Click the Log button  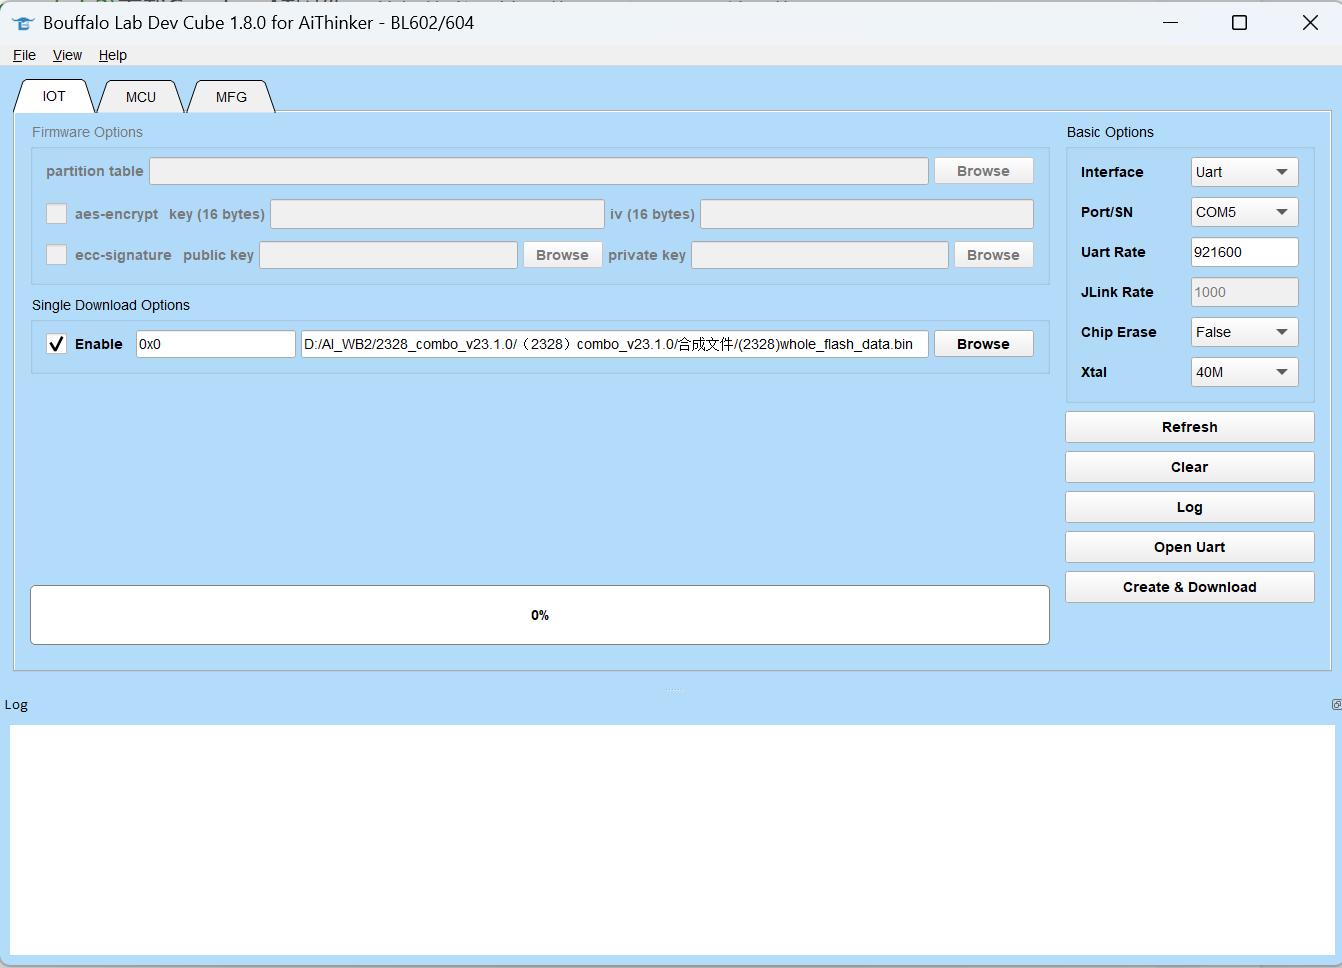point(1190,507)
